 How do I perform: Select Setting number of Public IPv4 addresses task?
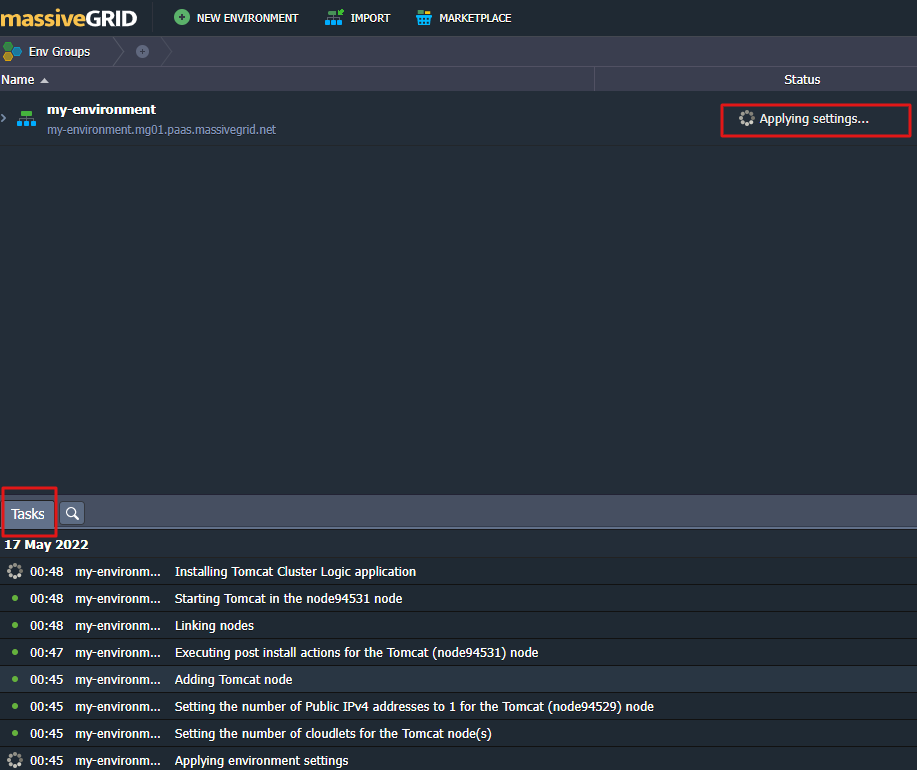click(x=414, y=706)
